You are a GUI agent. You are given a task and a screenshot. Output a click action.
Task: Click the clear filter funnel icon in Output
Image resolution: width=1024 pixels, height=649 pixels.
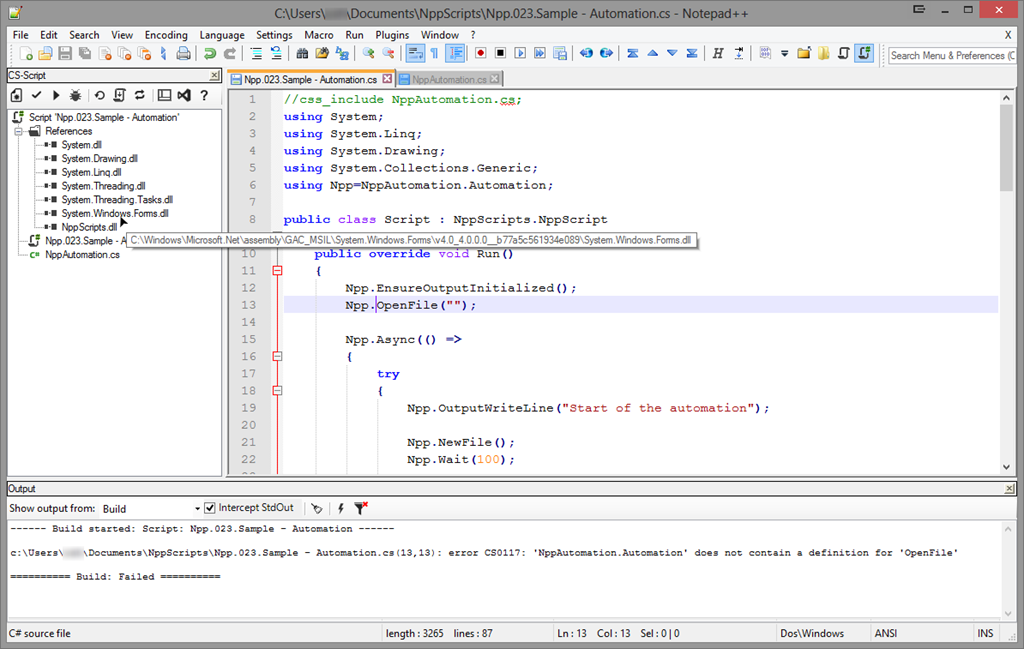click(x=361, y=509)
